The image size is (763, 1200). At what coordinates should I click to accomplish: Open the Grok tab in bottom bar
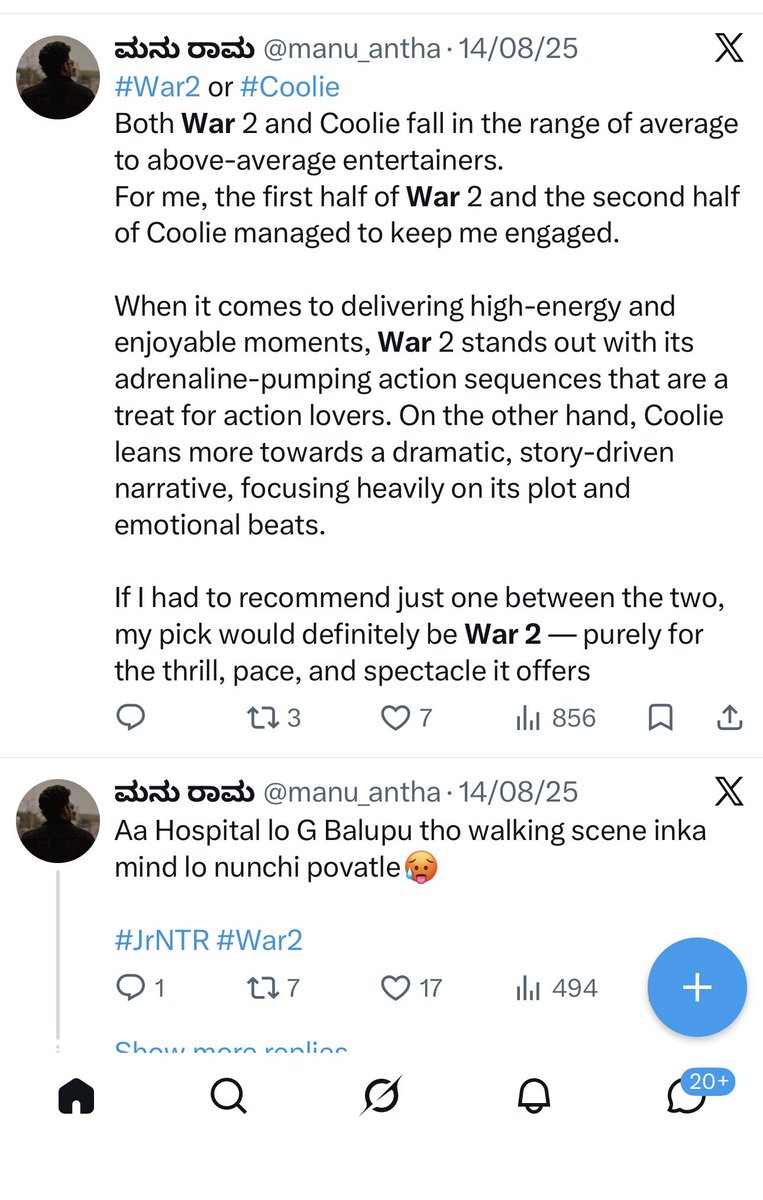click(x=381, y=1097)
